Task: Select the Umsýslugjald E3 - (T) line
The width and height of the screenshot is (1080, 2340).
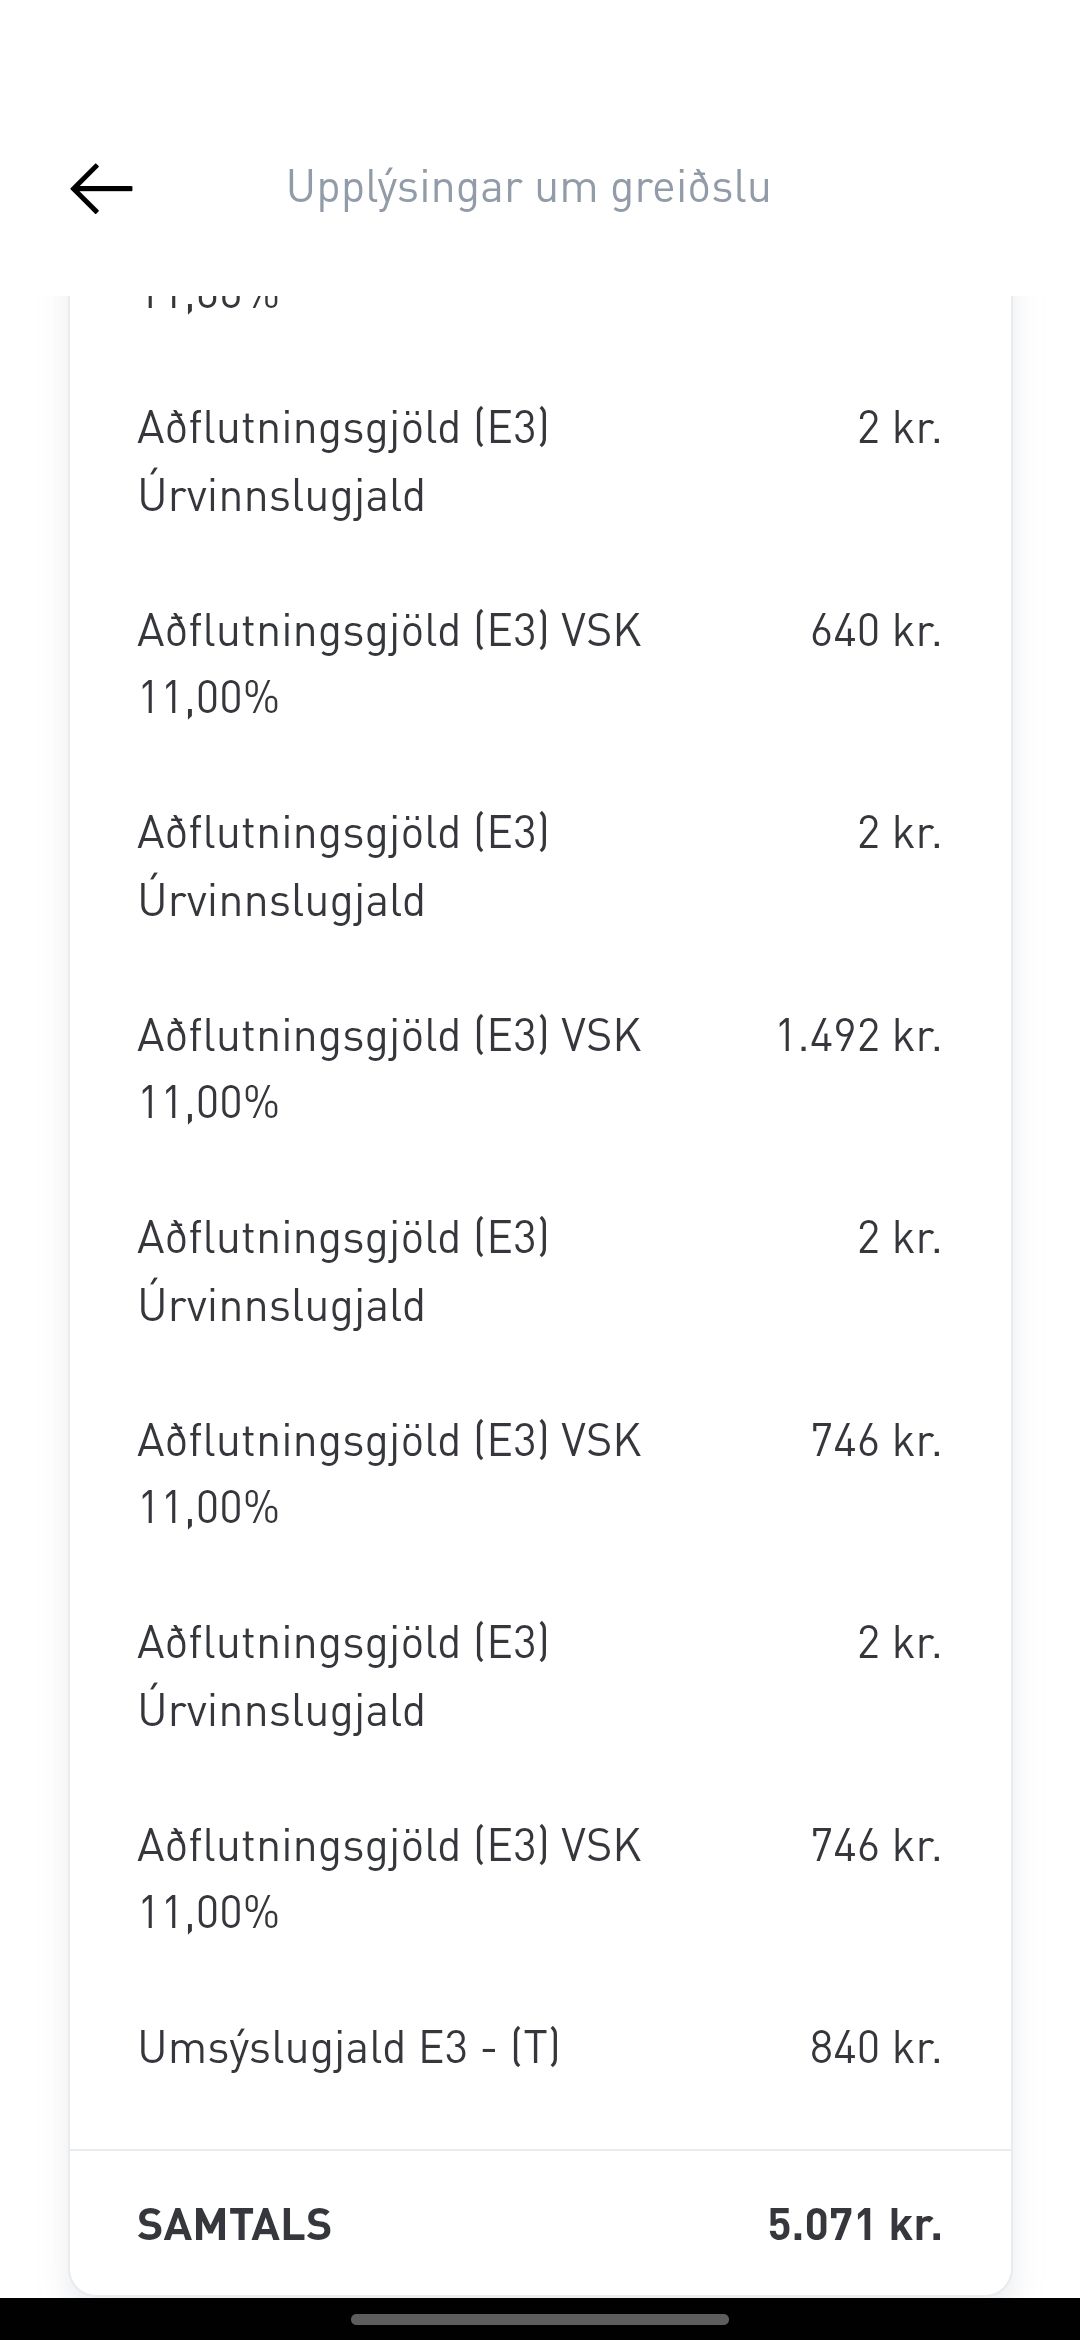Action: point(348,2047)
